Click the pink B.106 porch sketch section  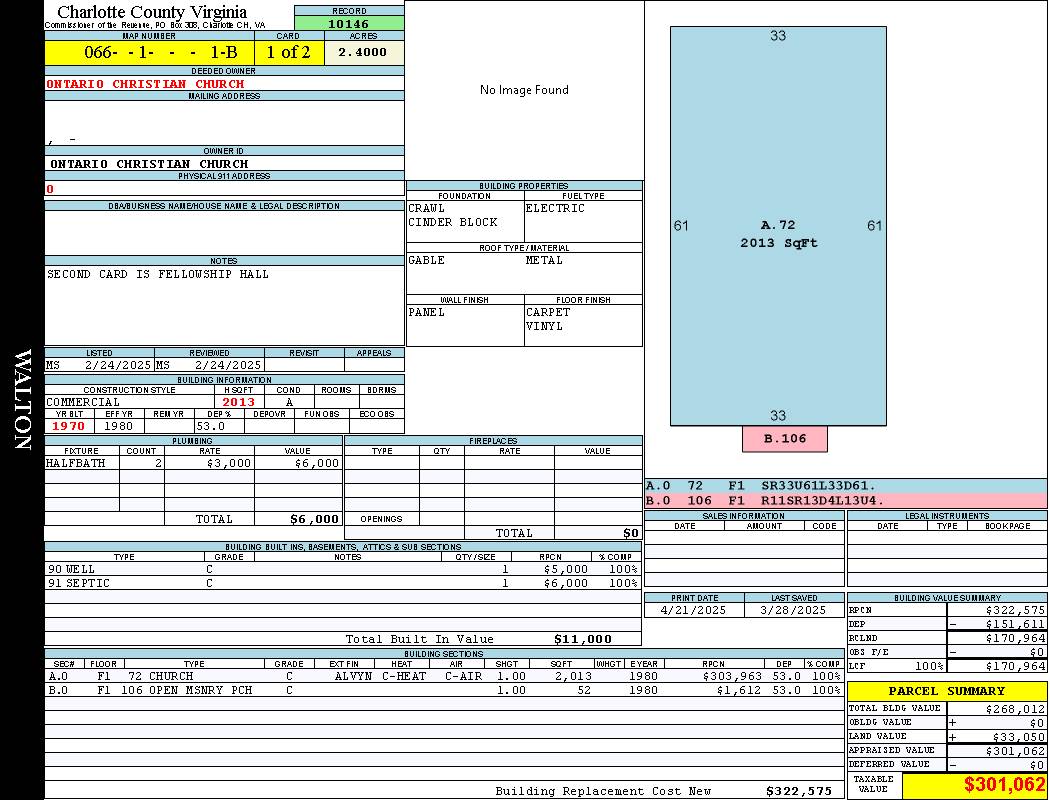[785, 439]
